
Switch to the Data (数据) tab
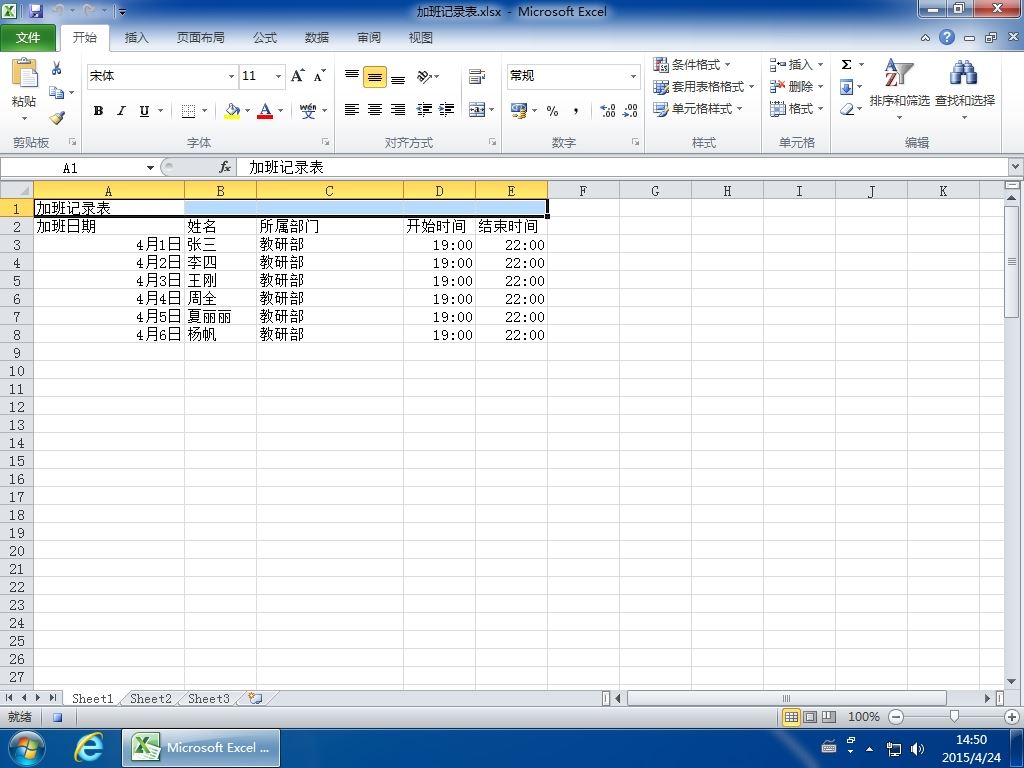point(317,37)
